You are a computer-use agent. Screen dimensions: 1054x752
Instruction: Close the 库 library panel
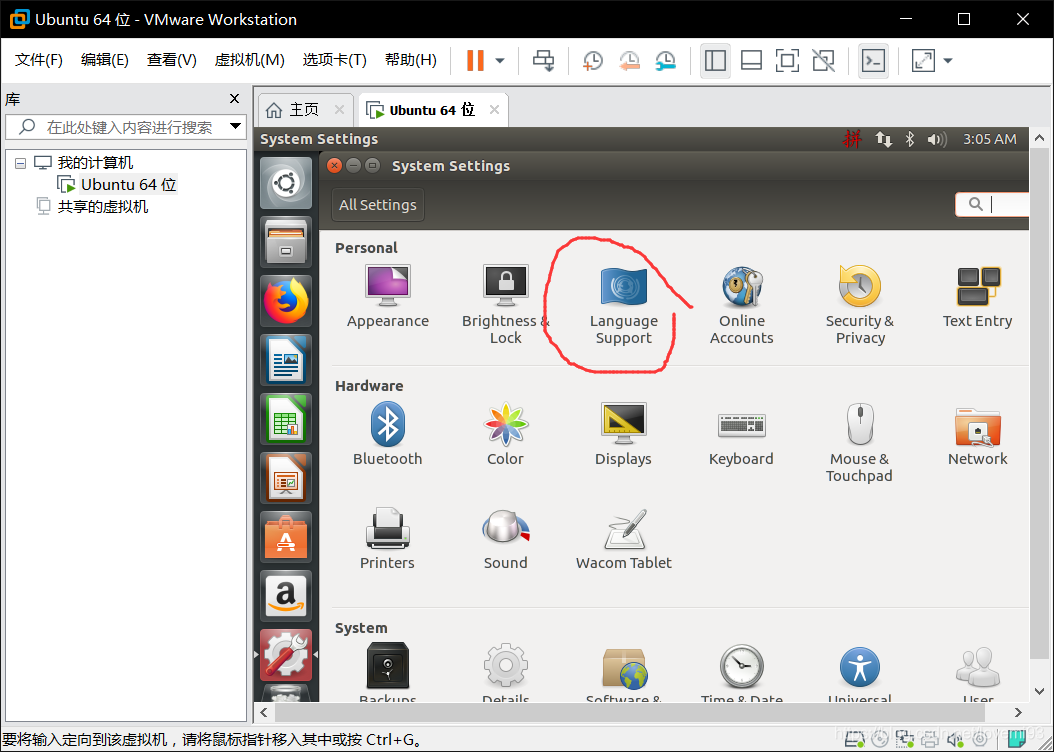tap(235, 99)
